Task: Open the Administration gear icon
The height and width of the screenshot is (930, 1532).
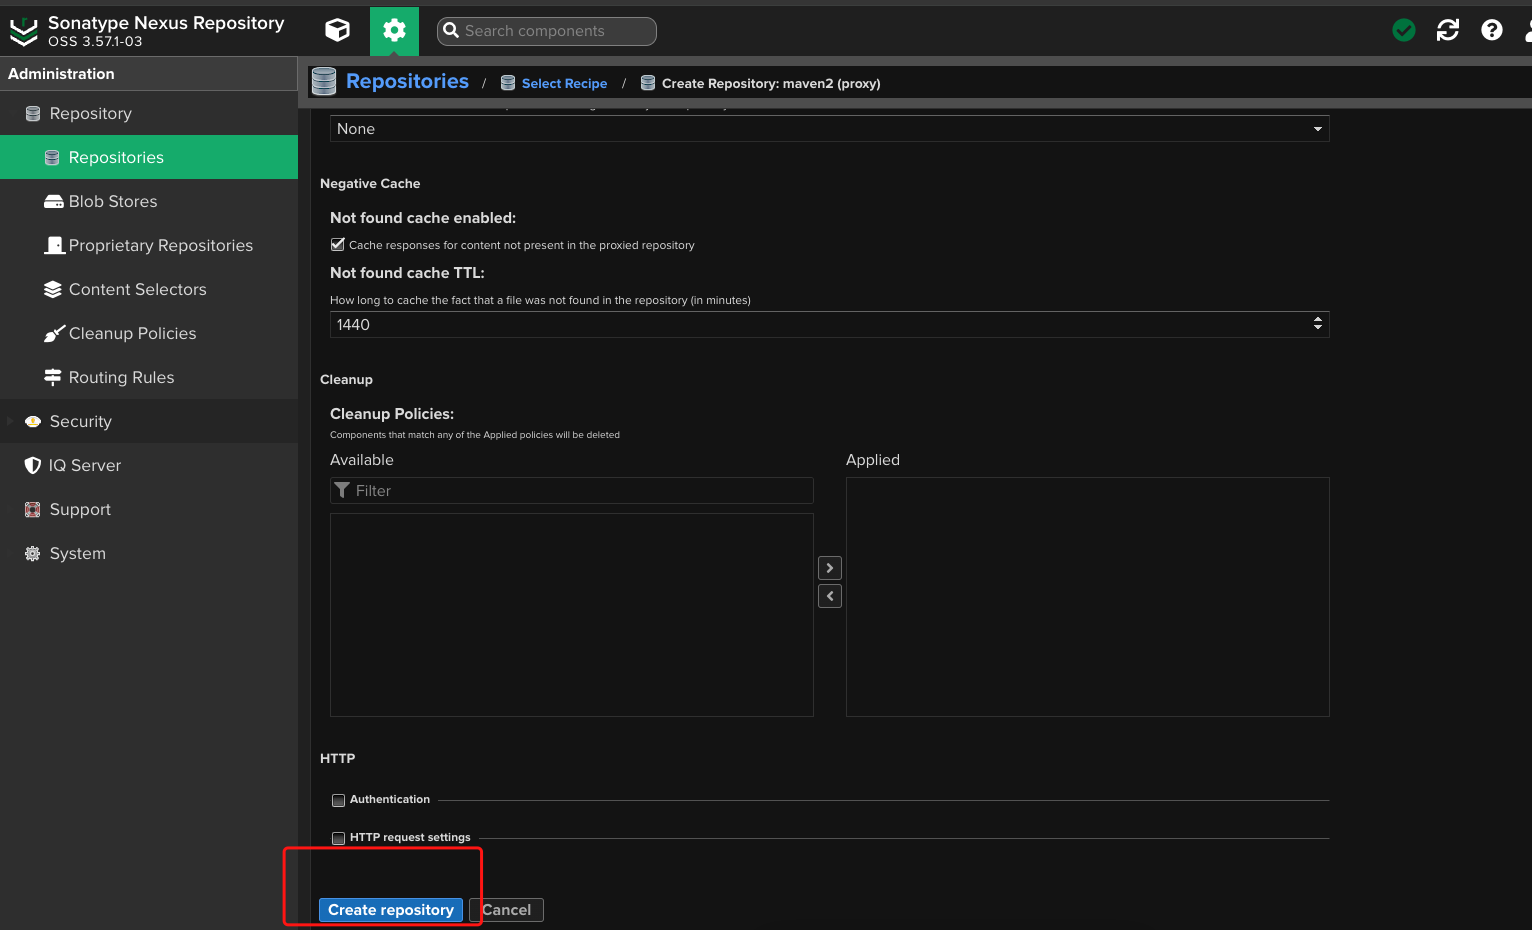Action: tap(394, 31)
